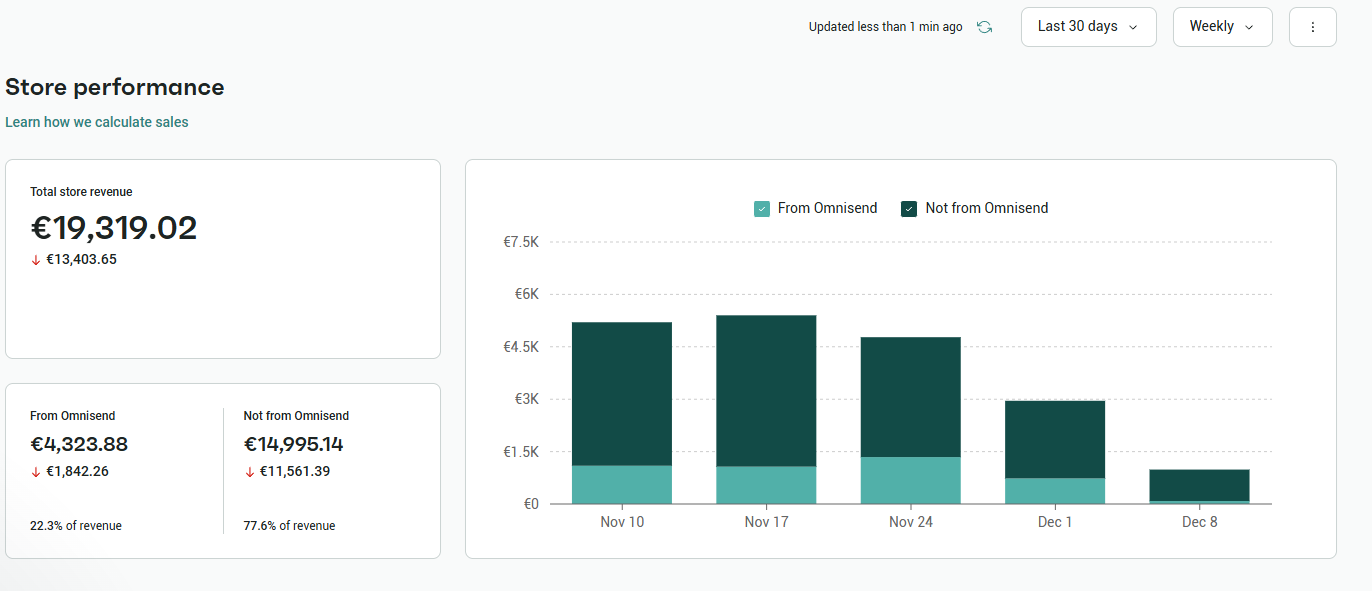The width and height of the screenshot is (1372, 591).
Task: Select the dark Nov 10 bar segment
Action: [622, 393]
